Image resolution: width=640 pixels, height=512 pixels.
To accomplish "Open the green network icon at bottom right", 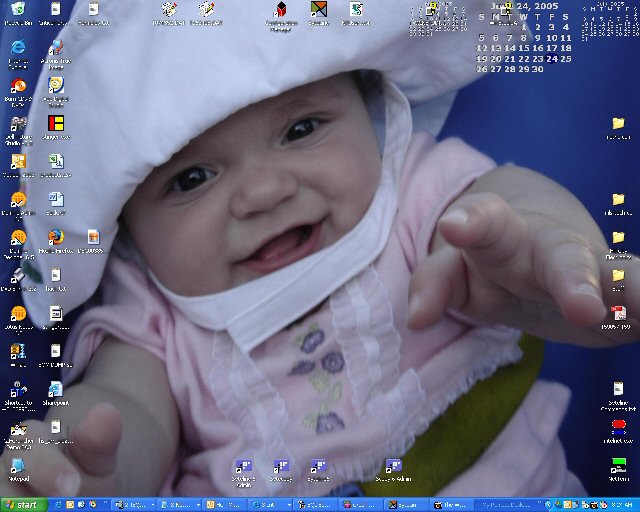I will [618, 464].
